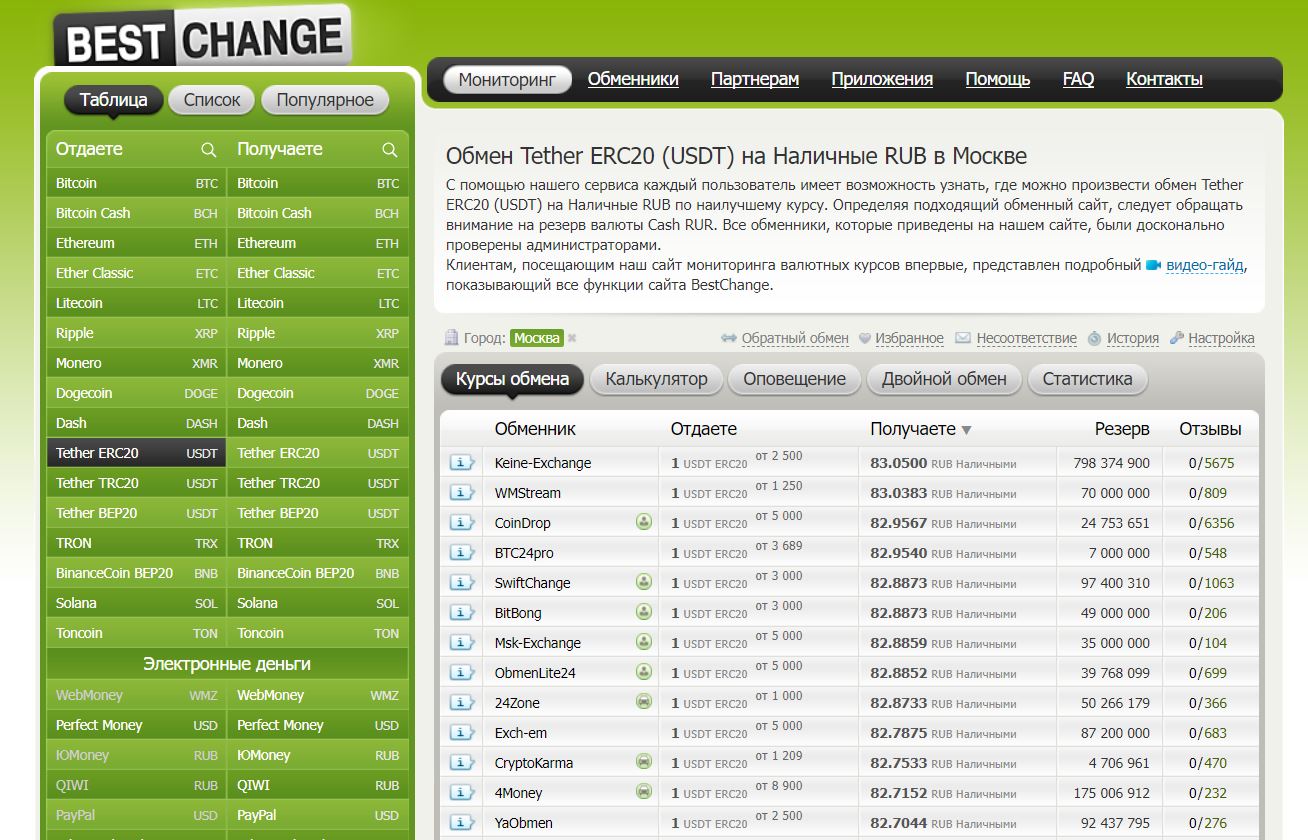Click the green user badge next to CoinDrop
Image resolution: width=1308 pixels, height=840 pixels.
coord(644,522)
